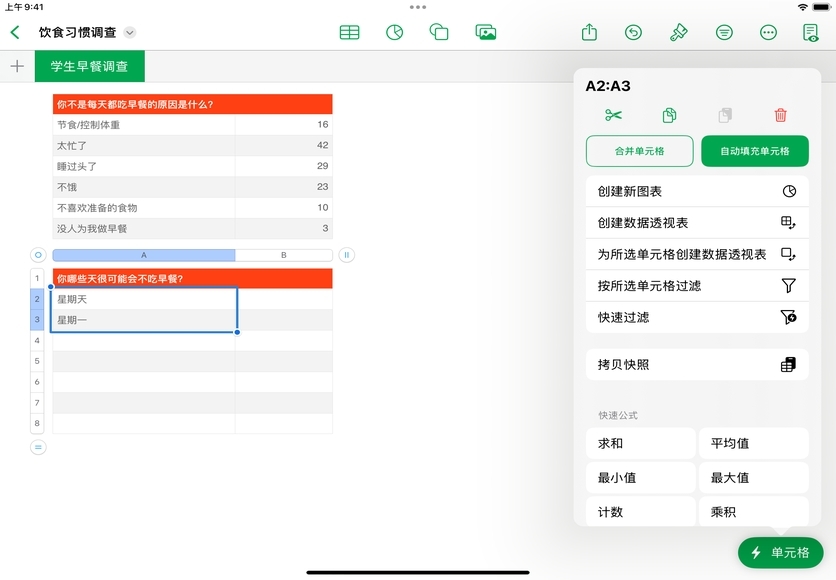Open the shapes insert menu

click(439, 32)
